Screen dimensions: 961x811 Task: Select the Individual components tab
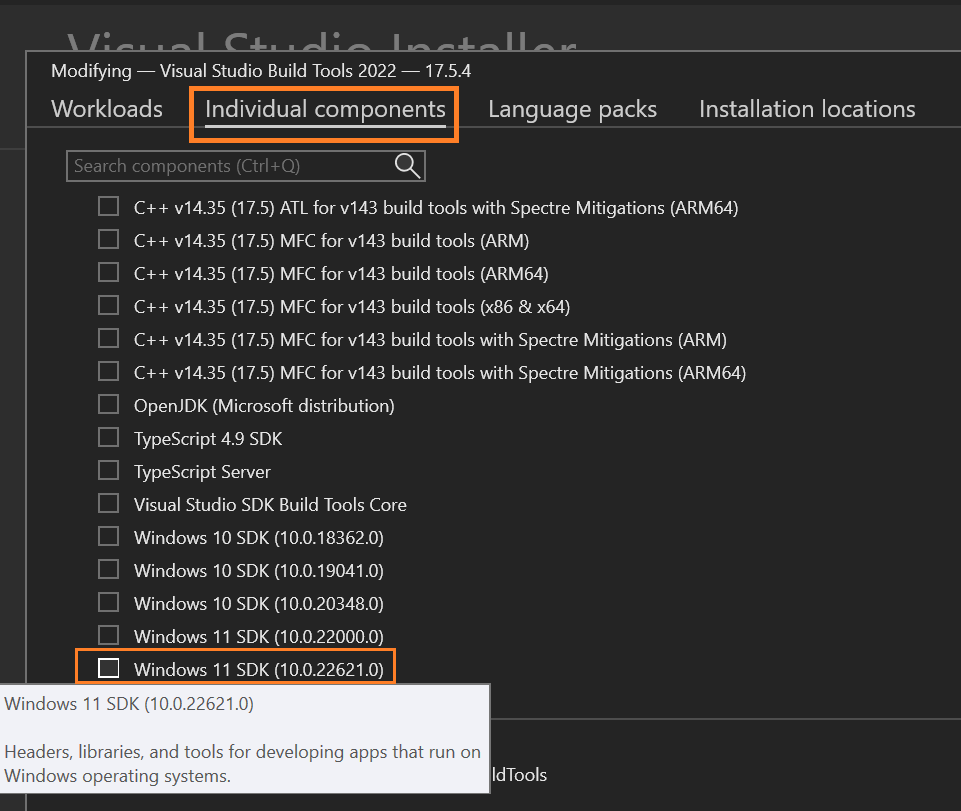[x=323, y=108]
